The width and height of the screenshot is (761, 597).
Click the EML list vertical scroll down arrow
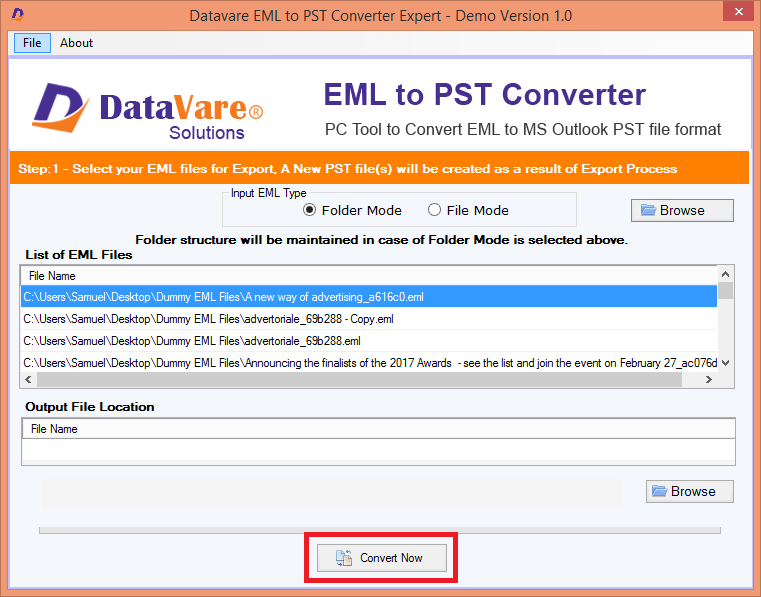(x=726, y=363)
